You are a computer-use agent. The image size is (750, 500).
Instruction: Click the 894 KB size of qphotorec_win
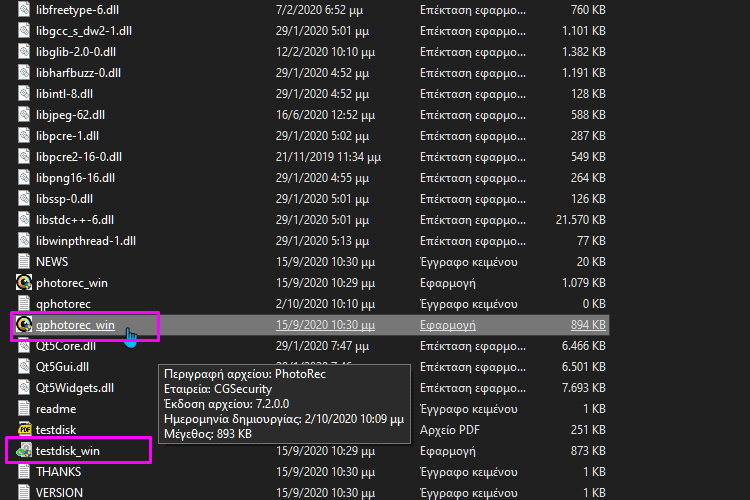click(x=588, y=325)
